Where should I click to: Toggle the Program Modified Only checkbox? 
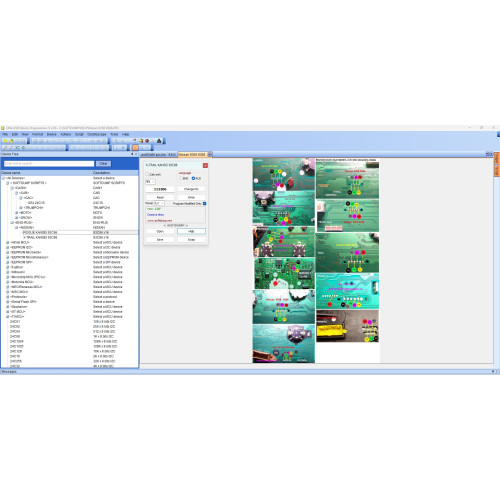204,203
